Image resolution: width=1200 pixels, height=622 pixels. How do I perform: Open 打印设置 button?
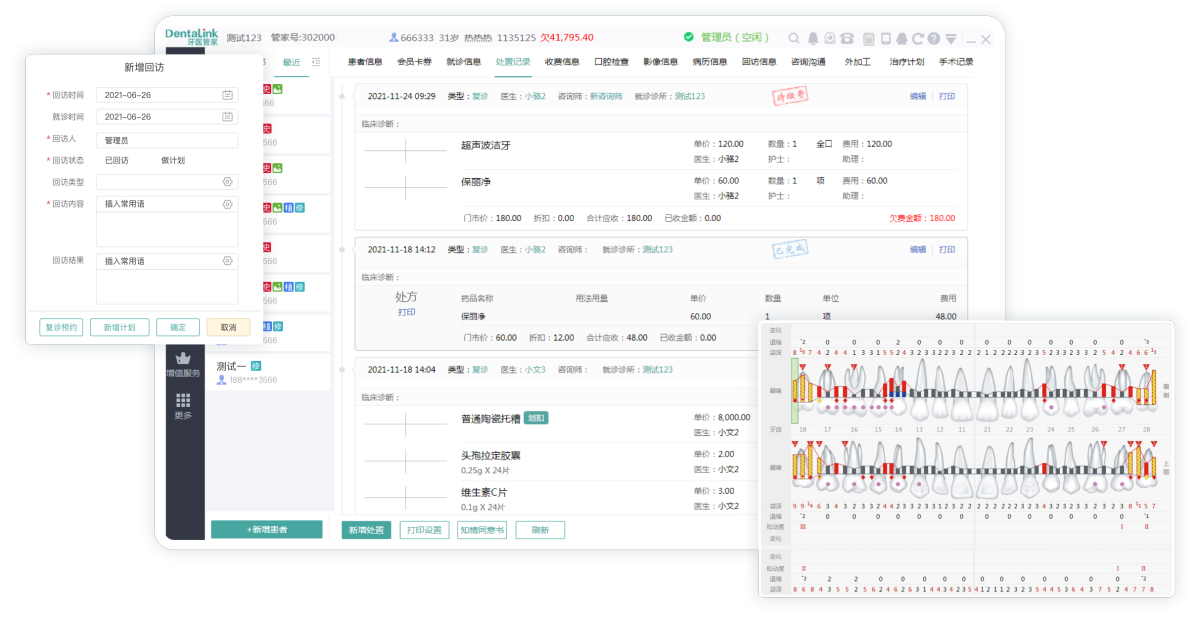pyautogui.click(x=425, y=530)
